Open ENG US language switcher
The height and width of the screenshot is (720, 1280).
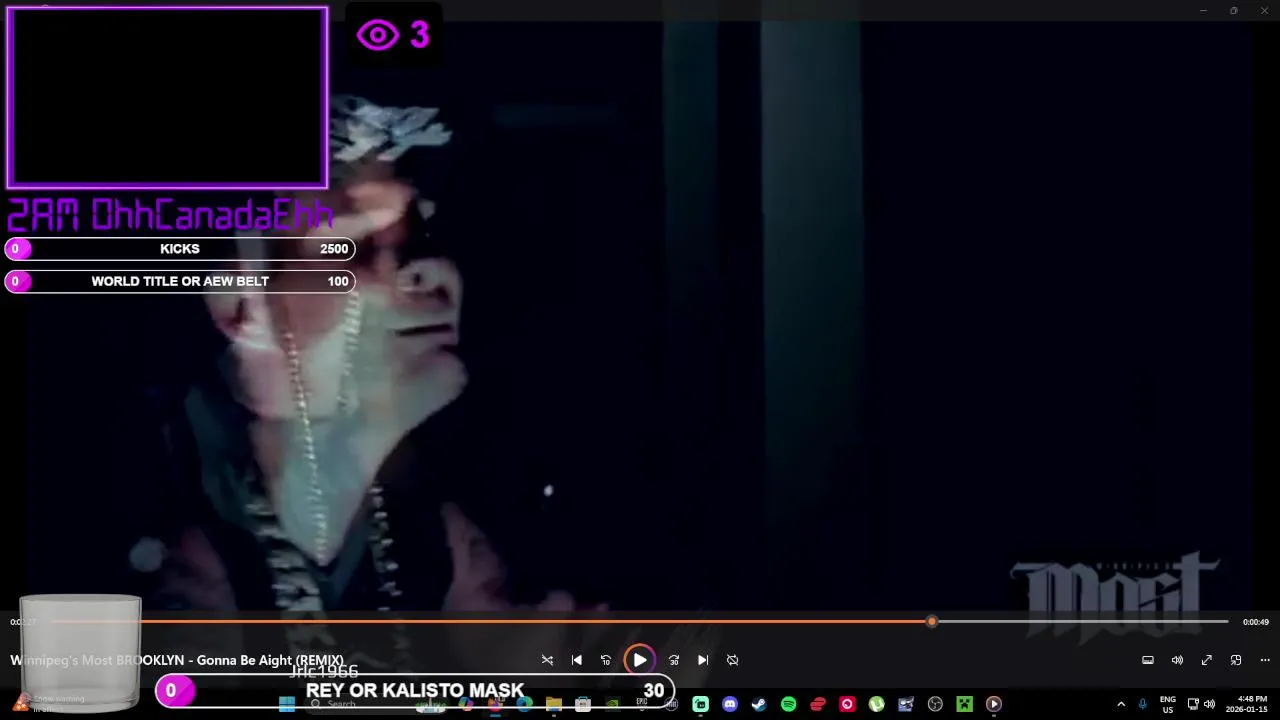tap(1167, 704)
